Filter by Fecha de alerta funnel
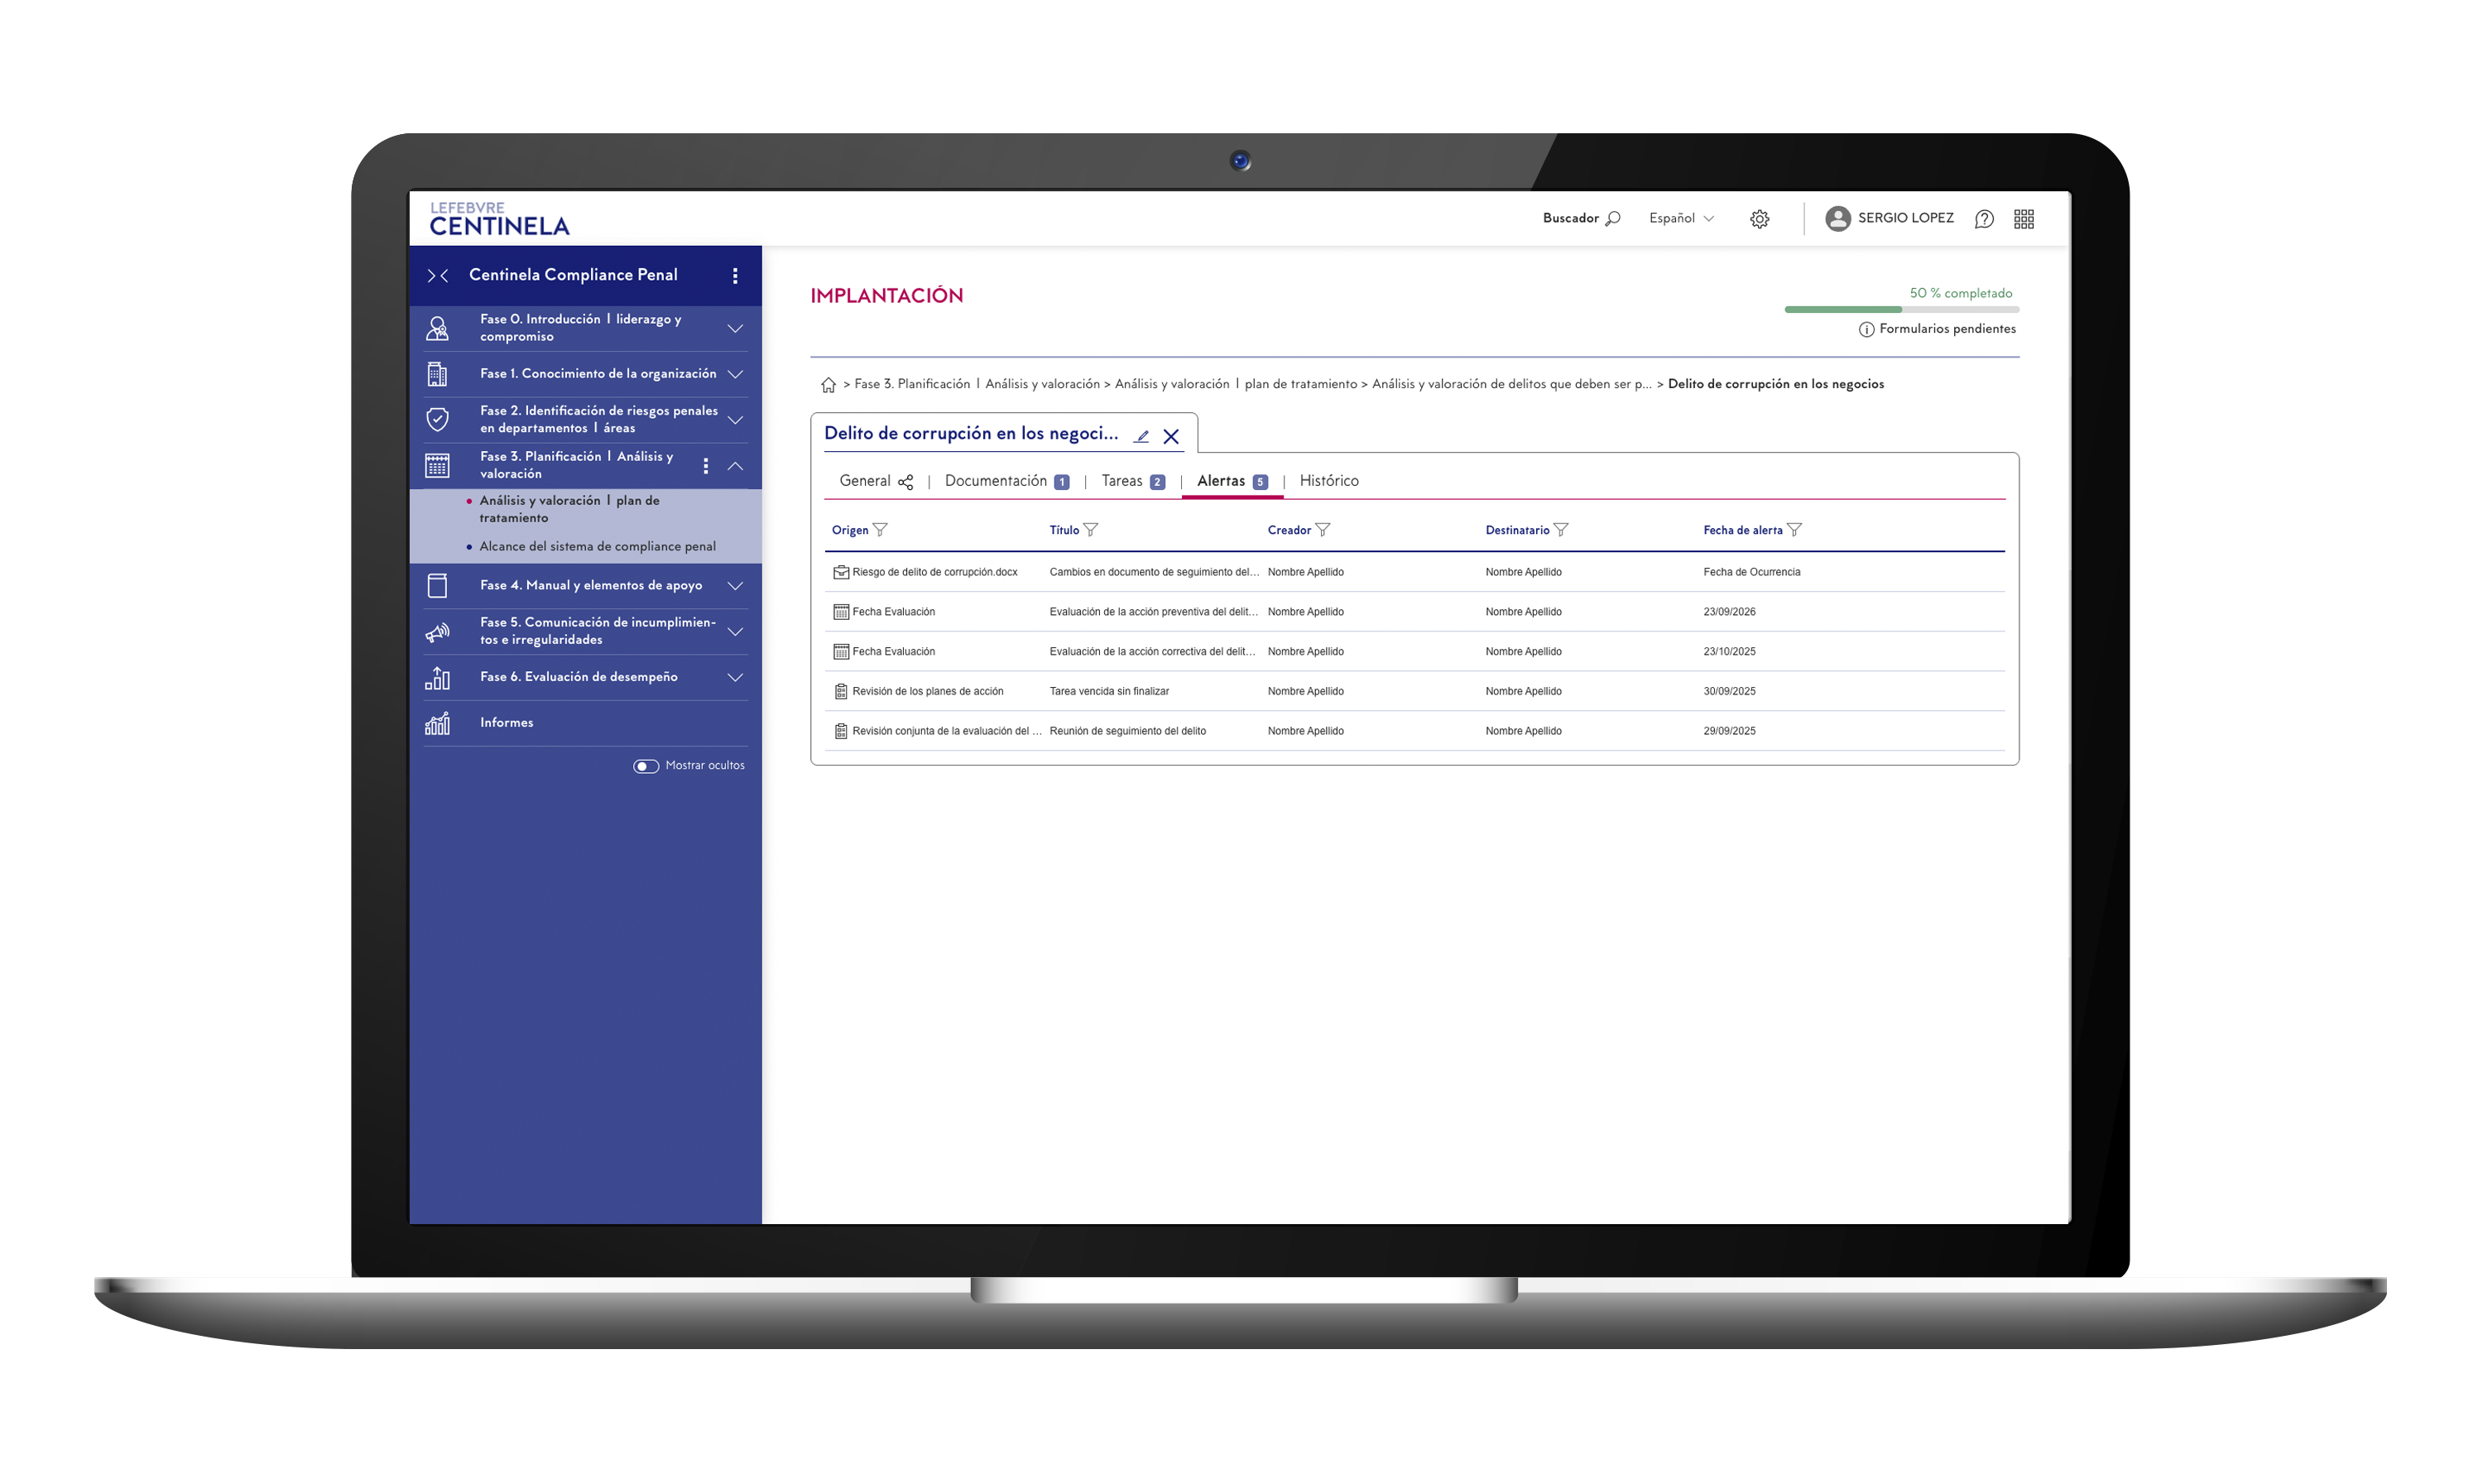Image resolution: width=2483 pixels, height=1484 pixels. pos(1794,530)
